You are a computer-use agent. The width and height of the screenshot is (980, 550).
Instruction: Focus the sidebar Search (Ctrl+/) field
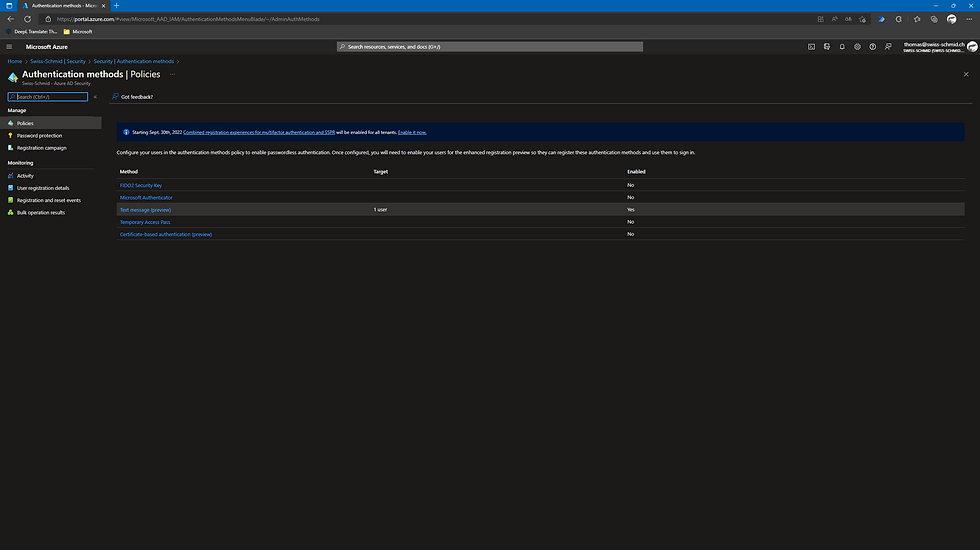(48, 97)
